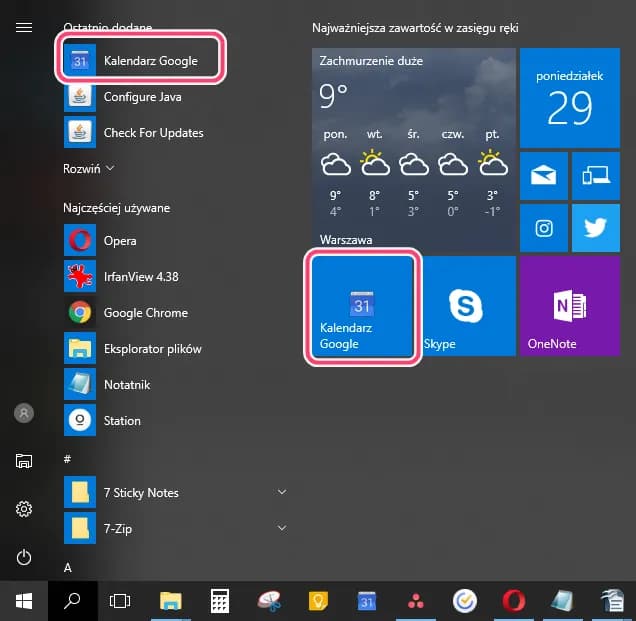Open the Mail envelope tile
Viewport: 636px width, 621px height.
click(544, 176)
